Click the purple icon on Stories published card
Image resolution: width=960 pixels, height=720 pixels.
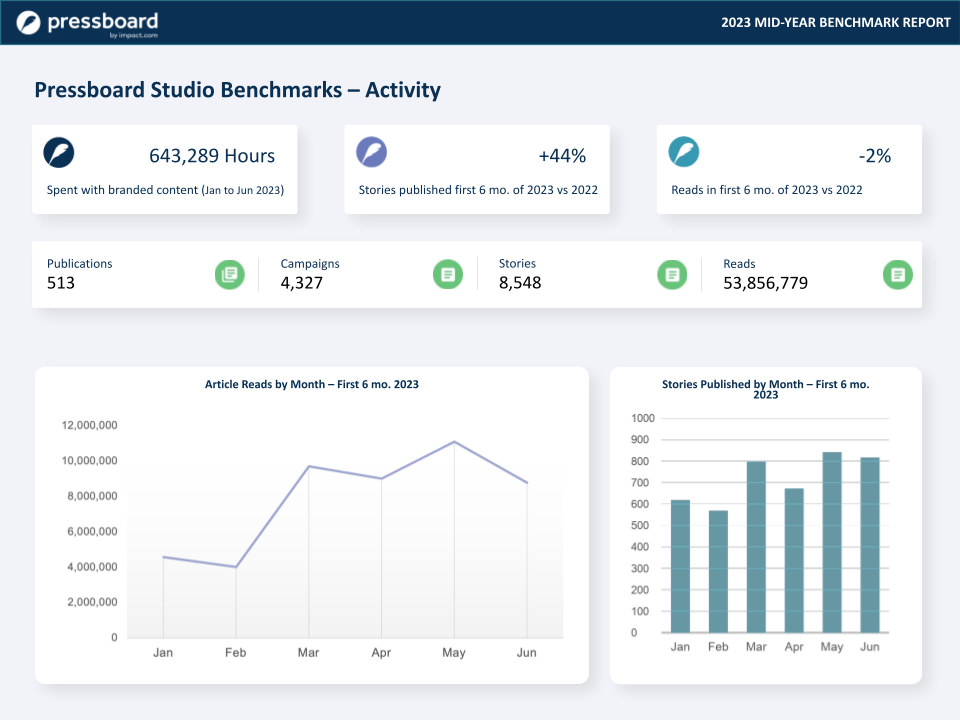click(x=371, y=151)
